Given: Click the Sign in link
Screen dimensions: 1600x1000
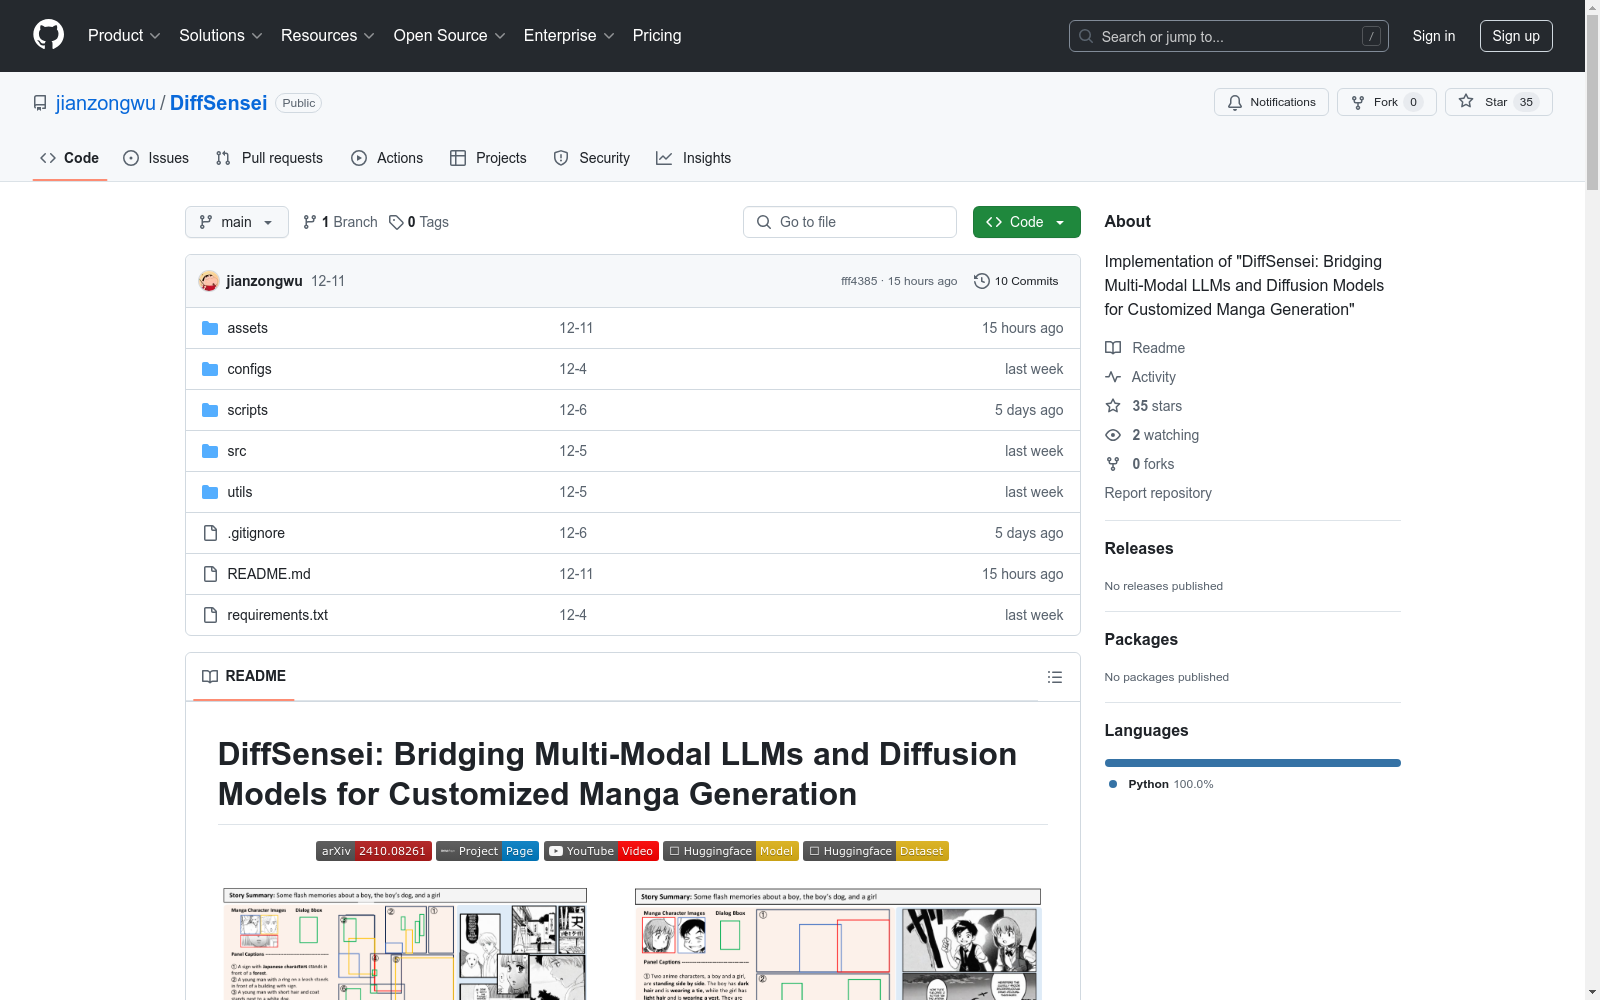Looking at the screenshot, I should 1434,36.
